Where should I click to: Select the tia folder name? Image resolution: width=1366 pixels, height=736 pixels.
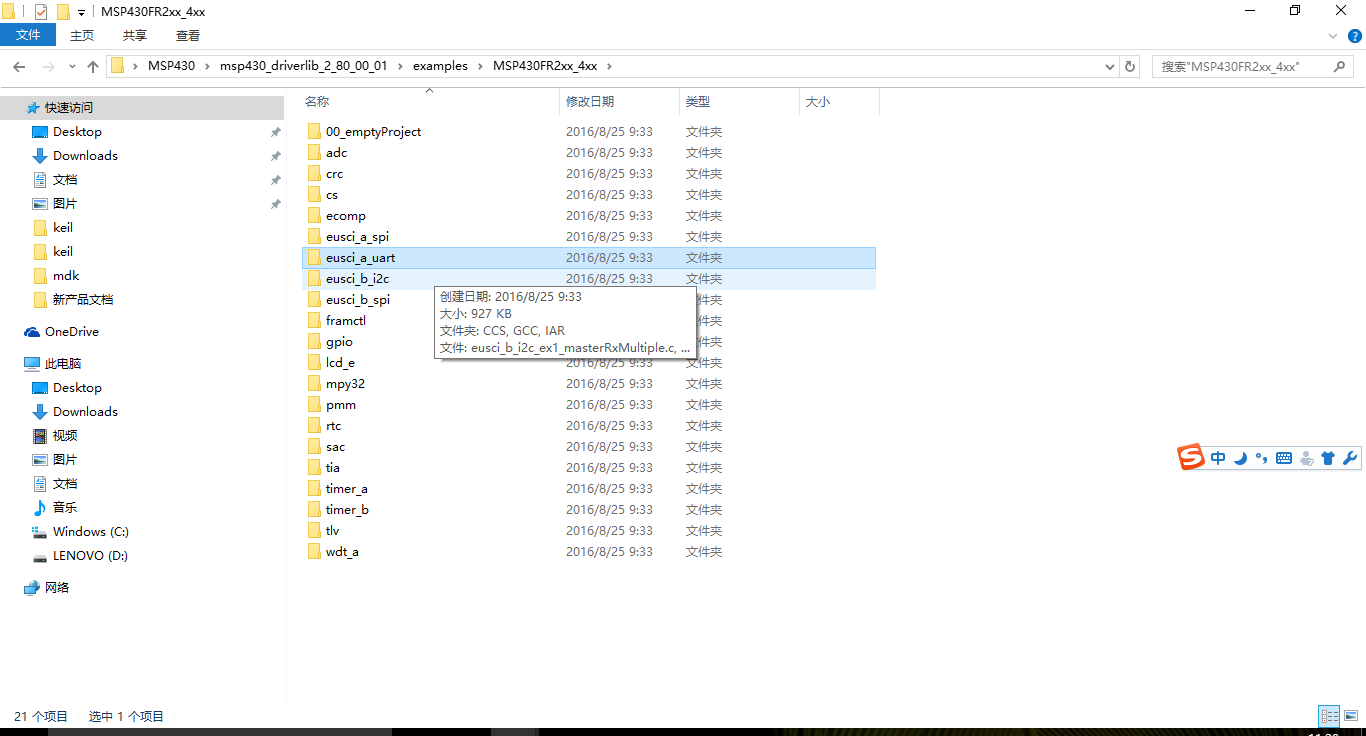(333, 468)
